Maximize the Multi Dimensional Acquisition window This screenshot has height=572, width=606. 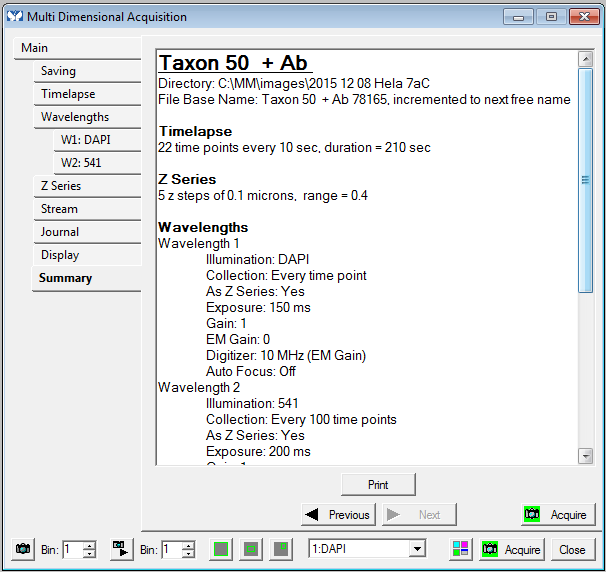coord(551,17)
